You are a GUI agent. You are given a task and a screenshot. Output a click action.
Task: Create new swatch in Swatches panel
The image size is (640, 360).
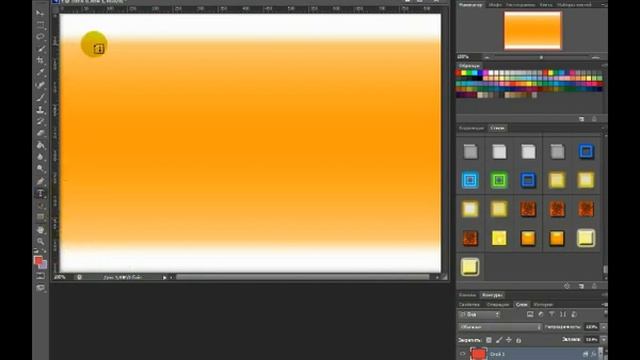tap(581, 119)
